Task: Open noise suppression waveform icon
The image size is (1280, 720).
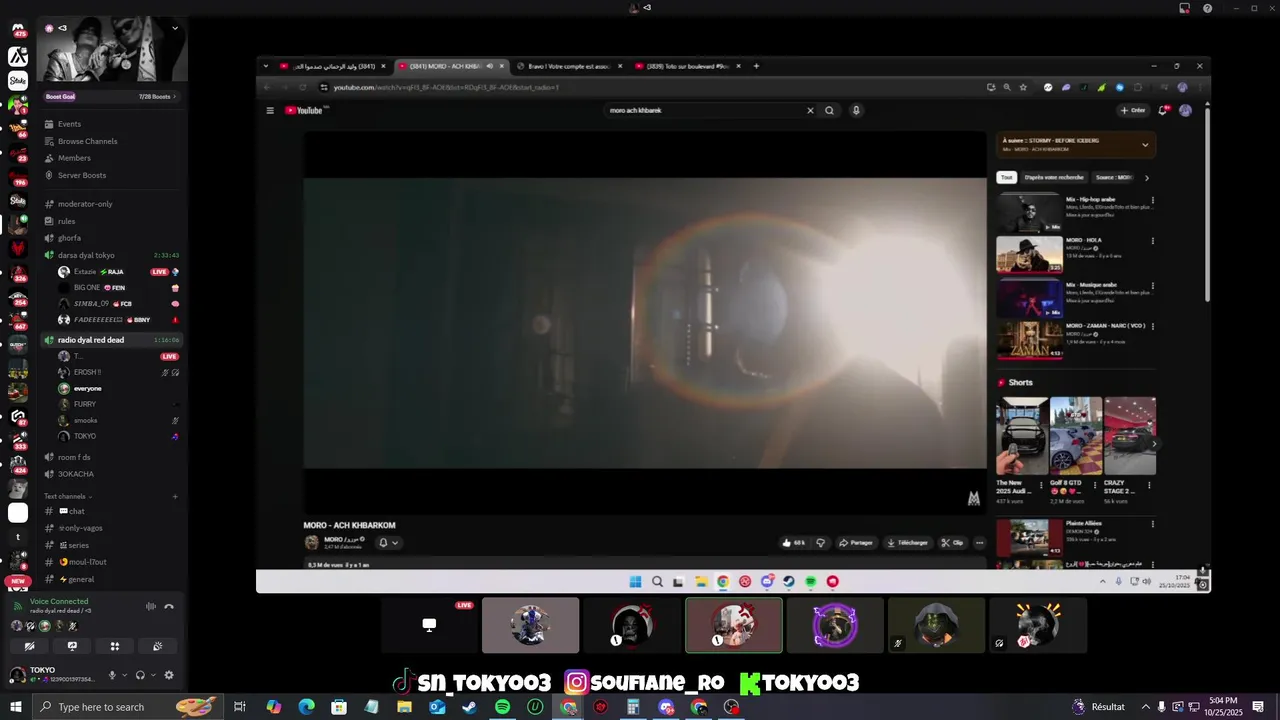Action: pos(151,606)
